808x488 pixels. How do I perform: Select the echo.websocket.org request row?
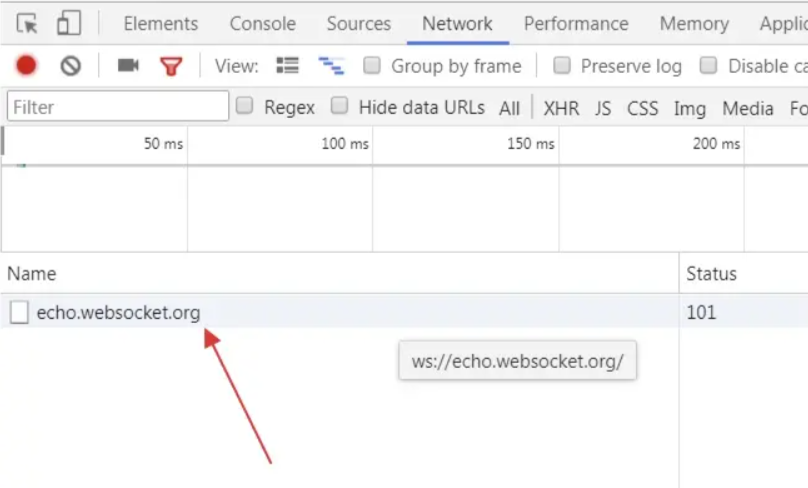tap(340, 312)
